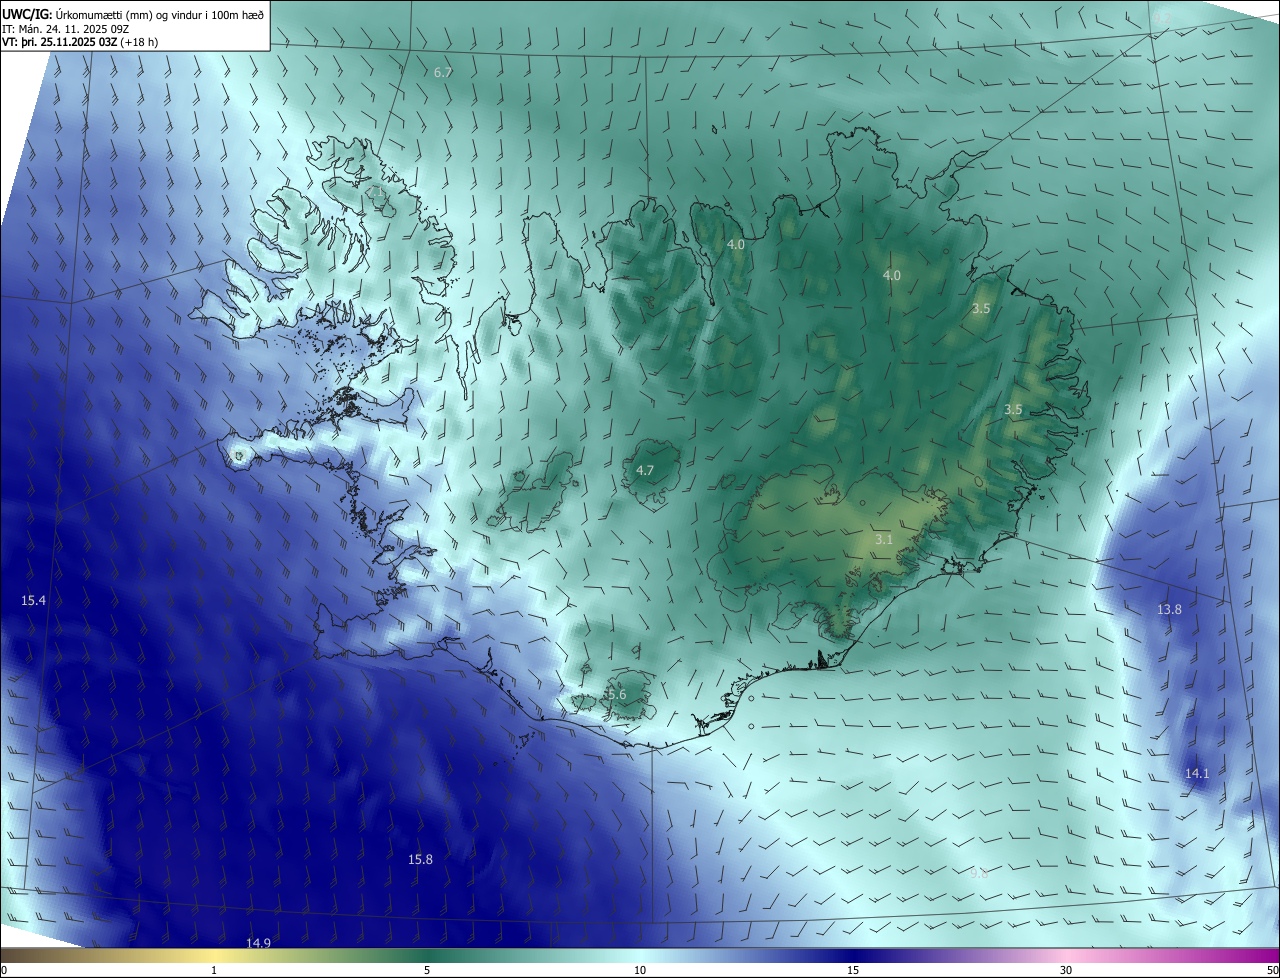Viewport: 1280px width, 978px height.
Task: Click the color scale tick label '10'
Action: coord(640,971)
